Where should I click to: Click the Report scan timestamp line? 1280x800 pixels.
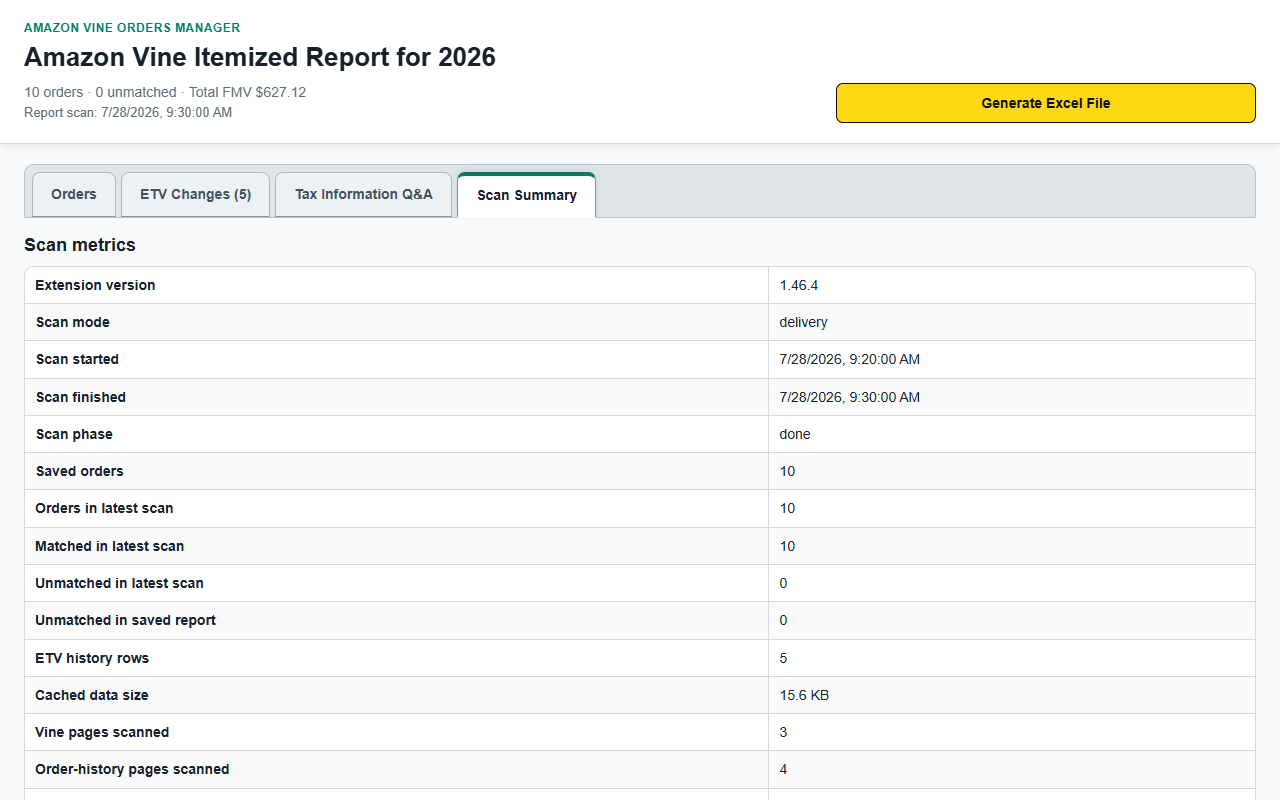(128, 112)
